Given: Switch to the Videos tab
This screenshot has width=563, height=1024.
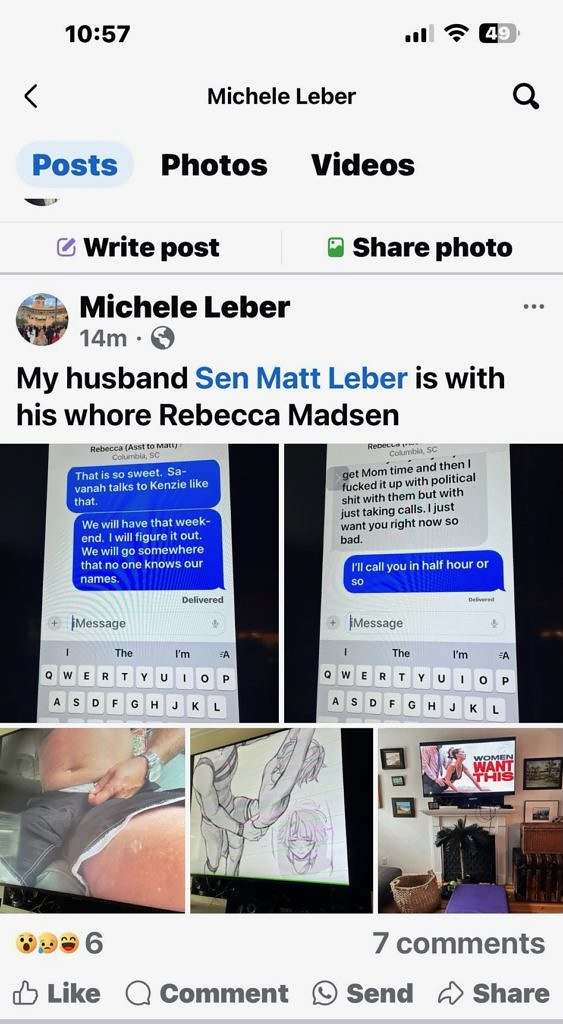Looking at the screenshot, I should point(362,165).
